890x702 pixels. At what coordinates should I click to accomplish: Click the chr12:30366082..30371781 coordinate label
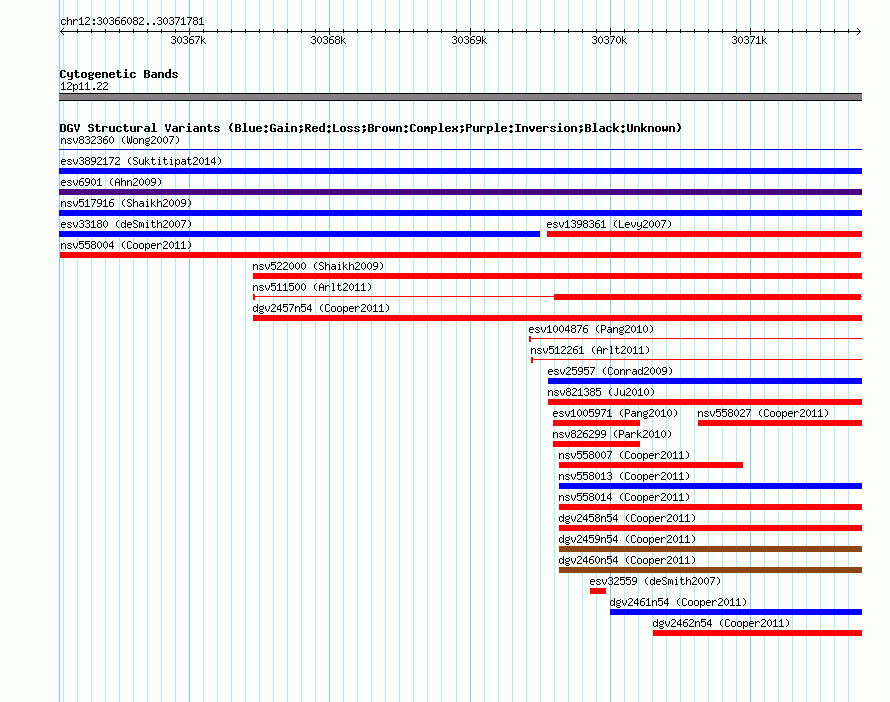(x=132, y=22)
